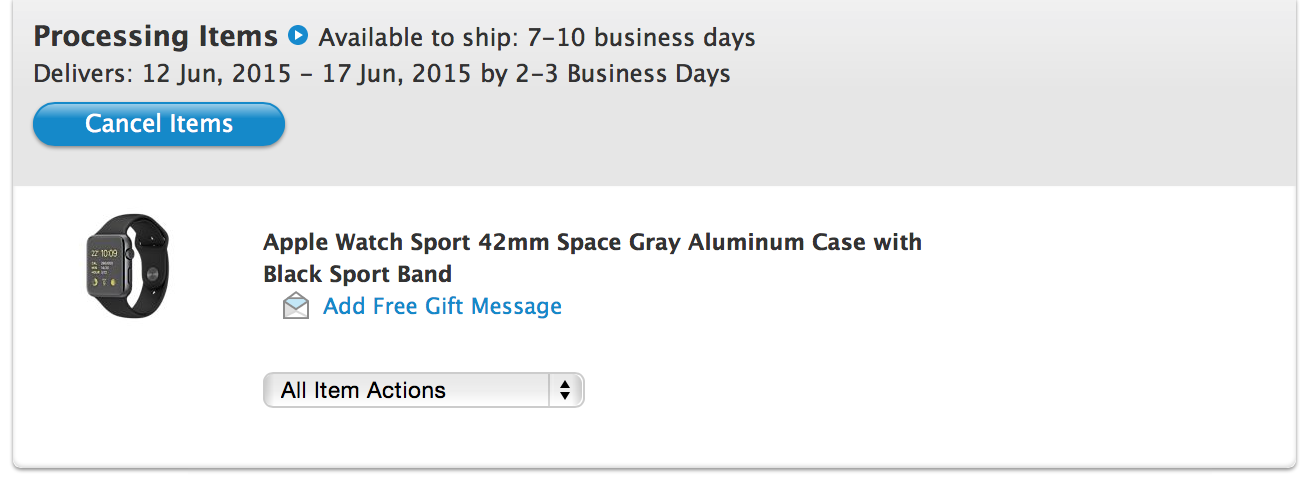
Task: Click the 17 Jun, 2015 delivery end date
Action: pyautogui.click(x=397, y=74)
